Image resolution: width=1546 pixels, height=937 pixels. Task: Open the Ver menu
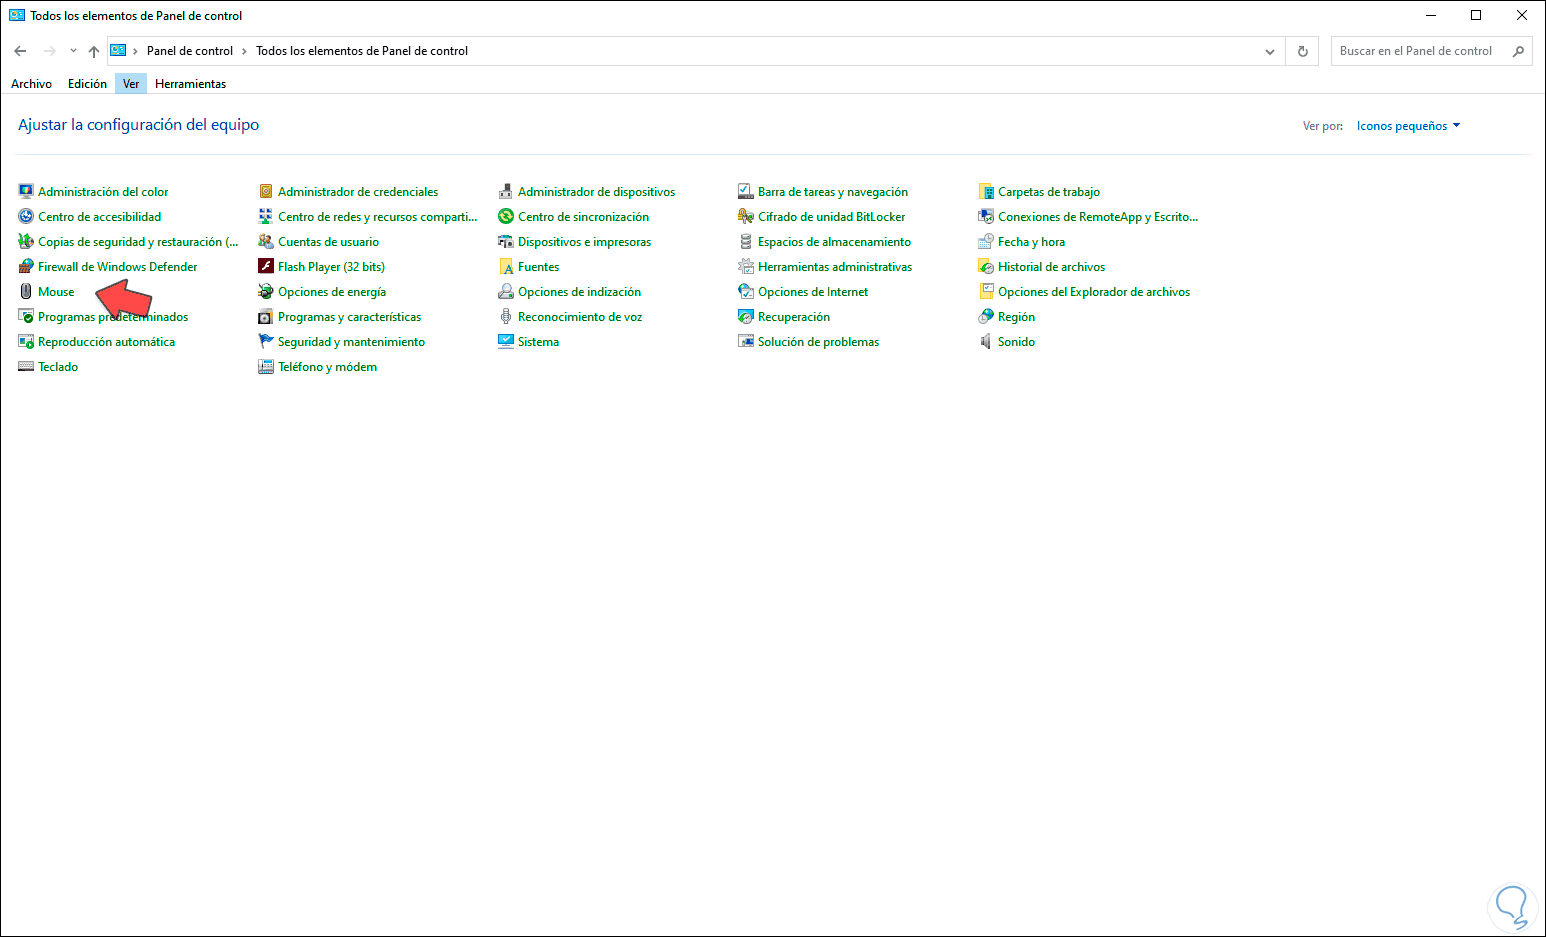[x=131, y=84]
